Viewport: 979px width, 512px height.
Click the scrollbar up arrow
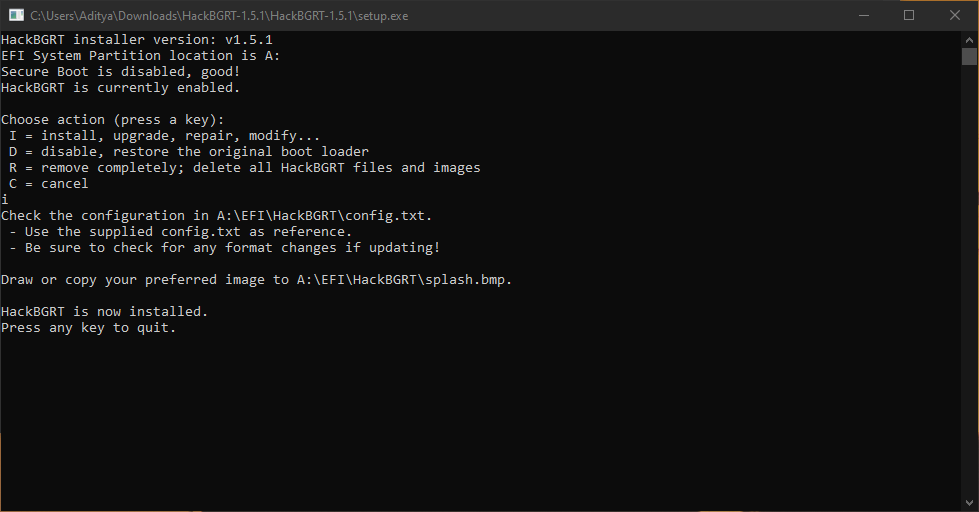[x=969, y=39]
